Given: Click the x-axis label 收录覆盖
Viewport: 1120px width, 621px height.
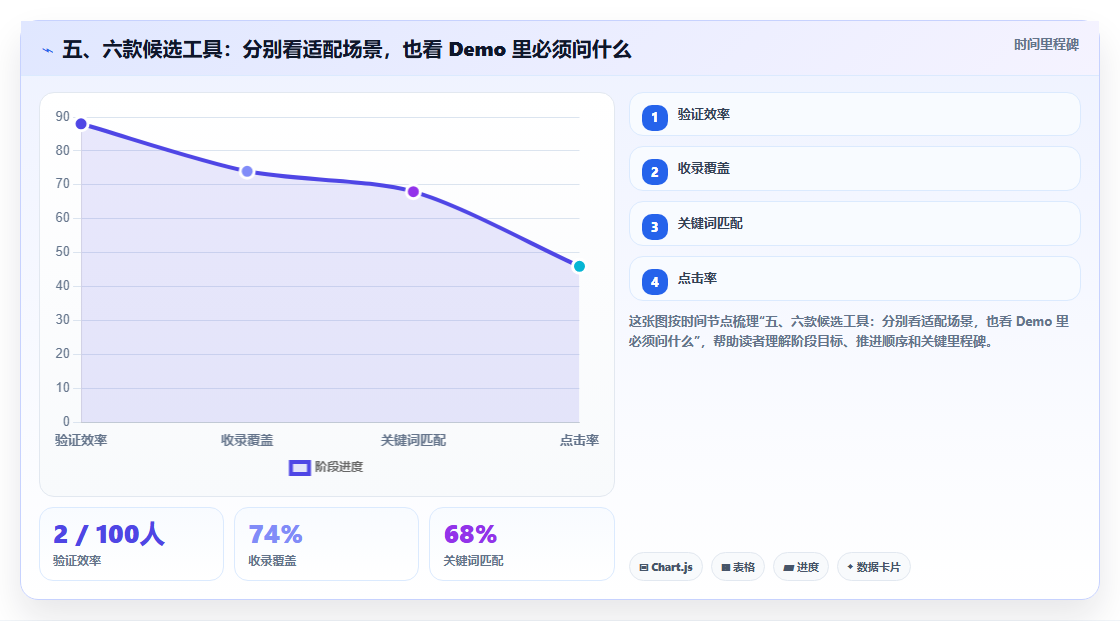Looking at the screenshot, I should pos(247,440).
